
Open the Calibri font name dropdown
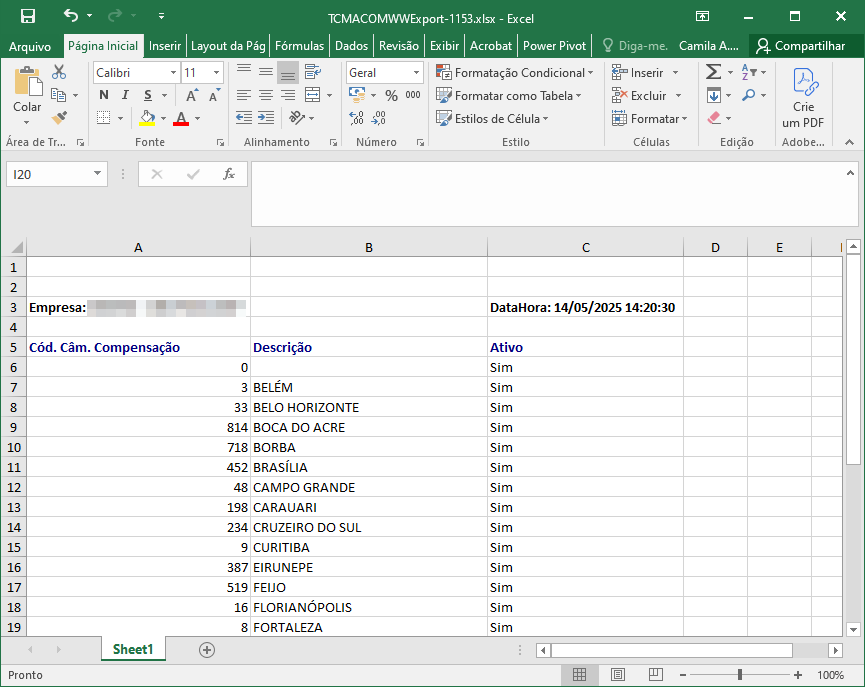[x=173, y=72]
